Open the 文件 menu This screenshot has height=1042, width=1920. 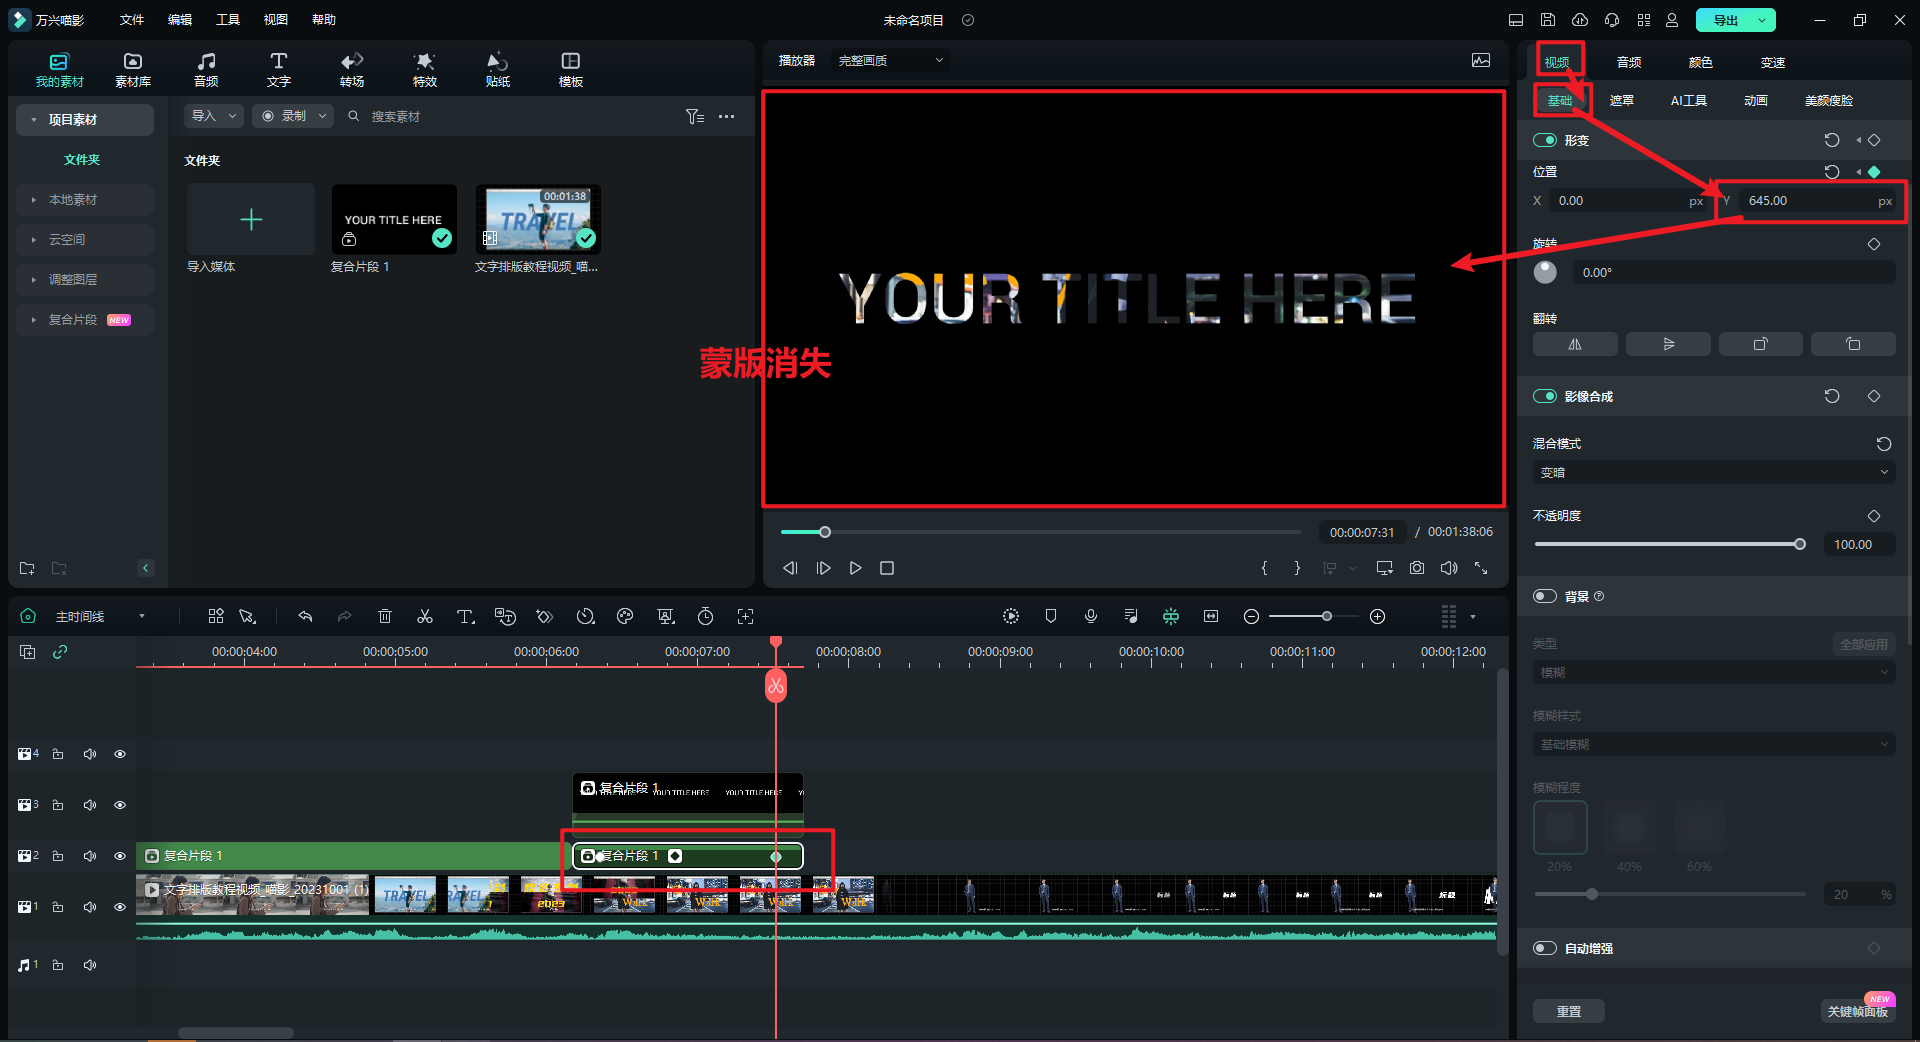click(132, 20)
